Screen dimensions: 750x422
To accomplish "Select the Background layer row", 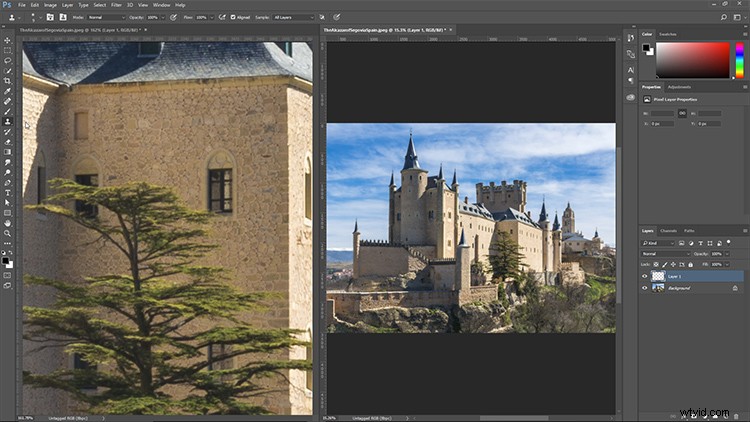I will coord(692,288).
